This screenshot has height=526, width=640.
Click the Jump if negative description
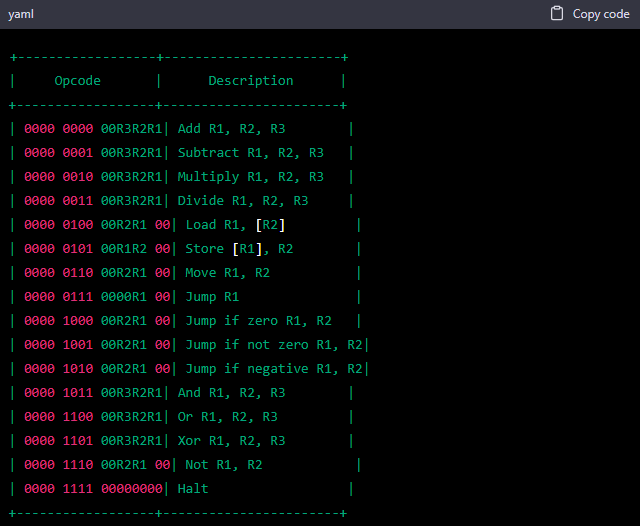pyautogui.click(x=273, y=369)
